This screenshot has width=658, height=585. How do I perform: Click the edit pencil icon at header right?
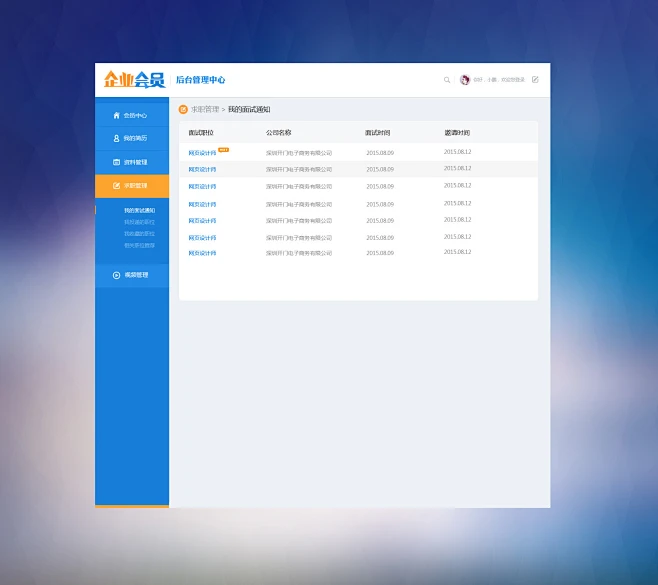[535, 80]
